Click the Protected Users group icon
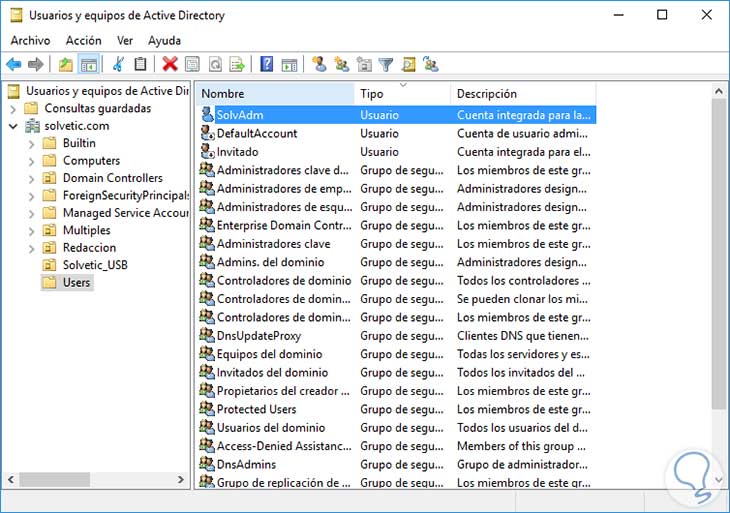730x513 pixels. click(207, 409)
